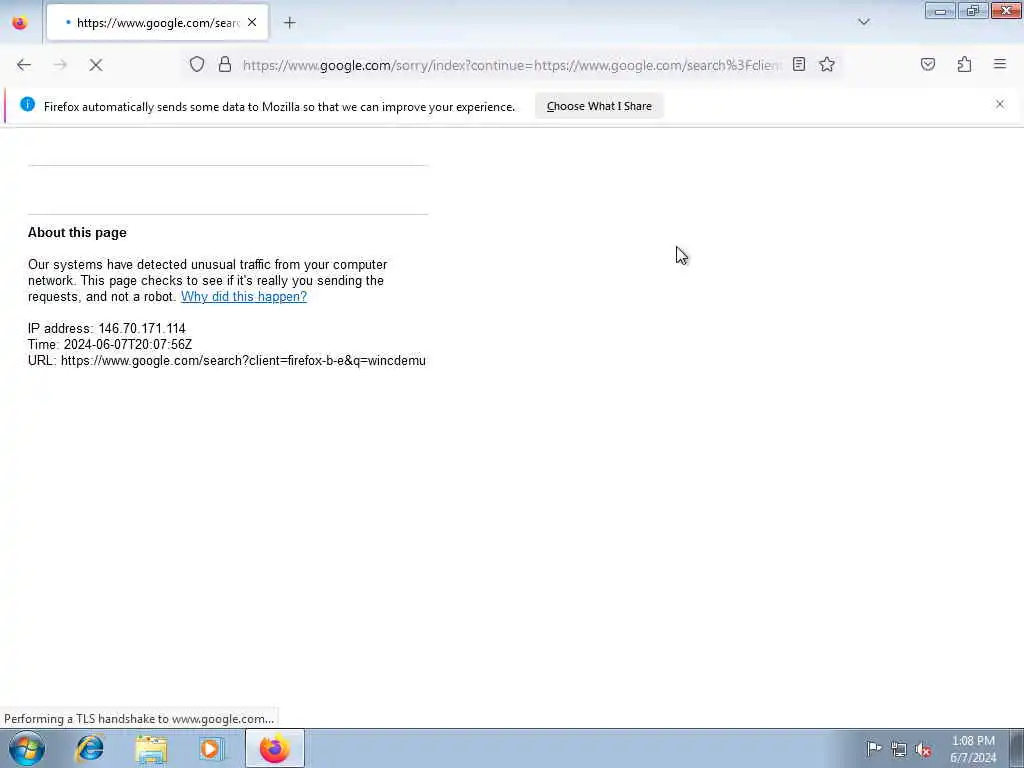Close the google.com search tab
Image resolution: width=1024 pixels, height=768 pixels.
252,23
